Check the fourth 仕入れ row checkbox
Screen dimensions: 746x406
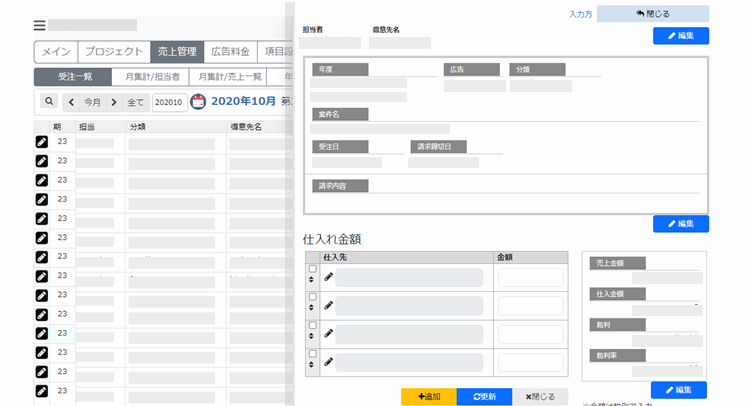[313, 353]
